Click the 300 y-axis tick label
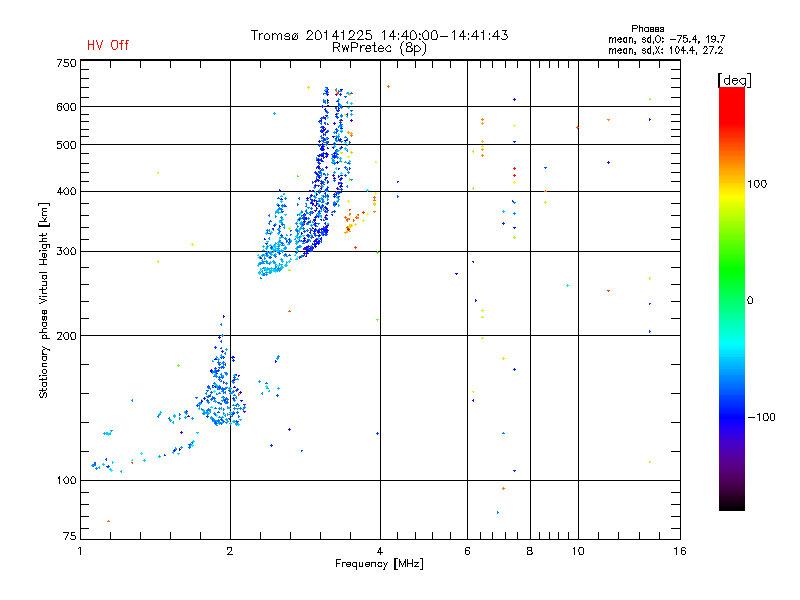 [66, 251]
